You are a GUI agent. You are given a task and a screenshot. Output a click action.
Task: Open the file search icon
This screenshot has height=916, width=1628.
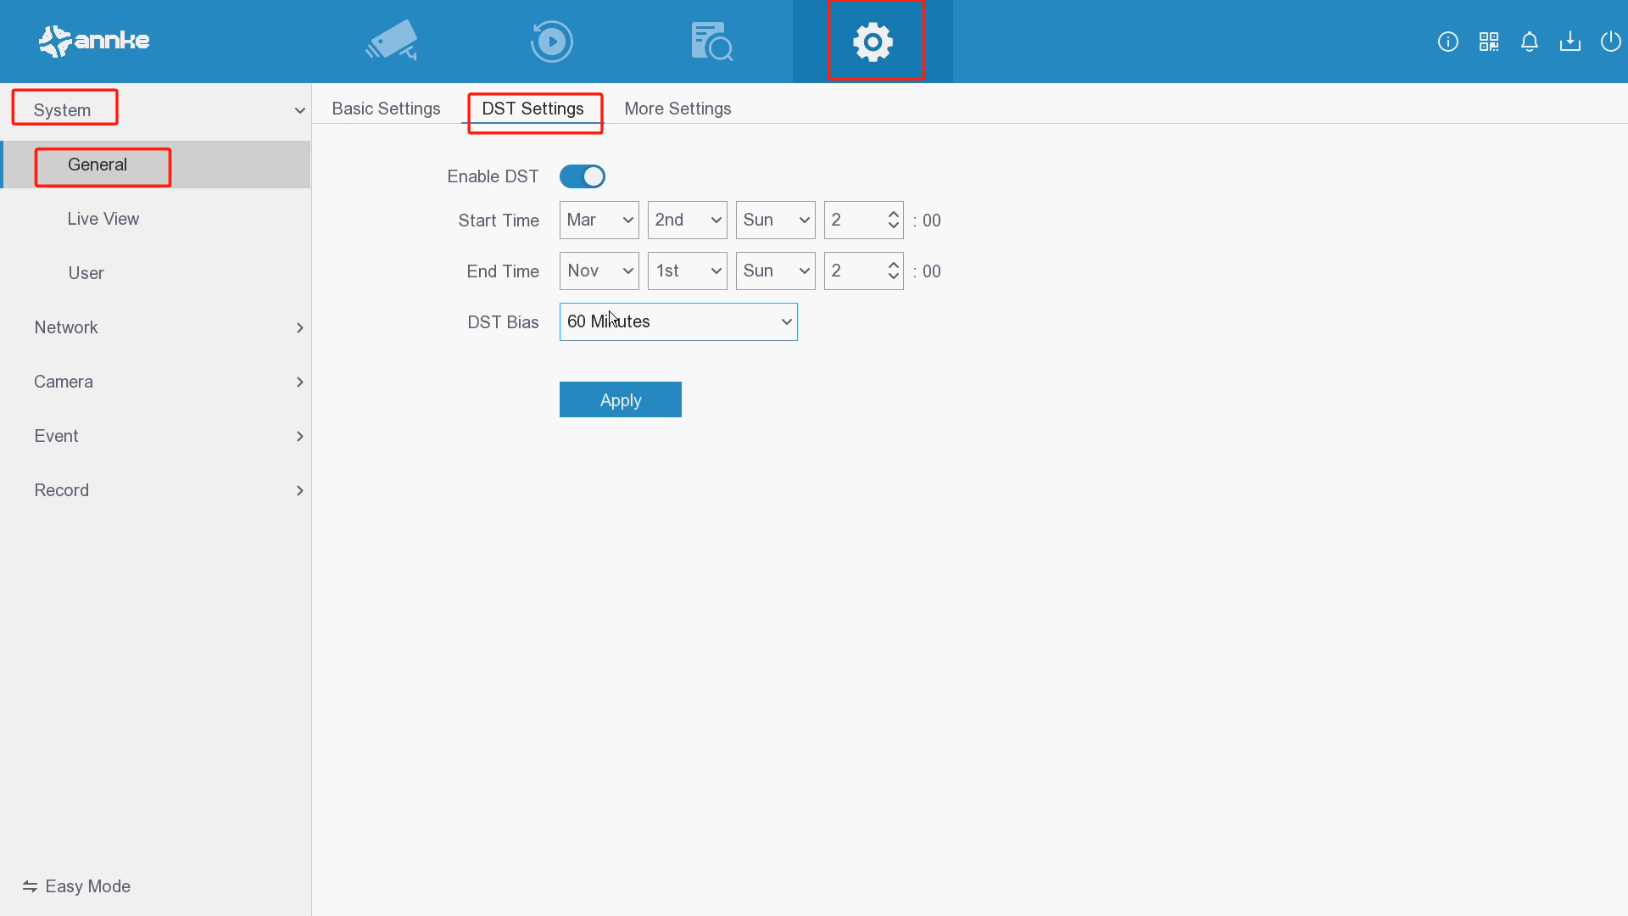pos(711,41)
